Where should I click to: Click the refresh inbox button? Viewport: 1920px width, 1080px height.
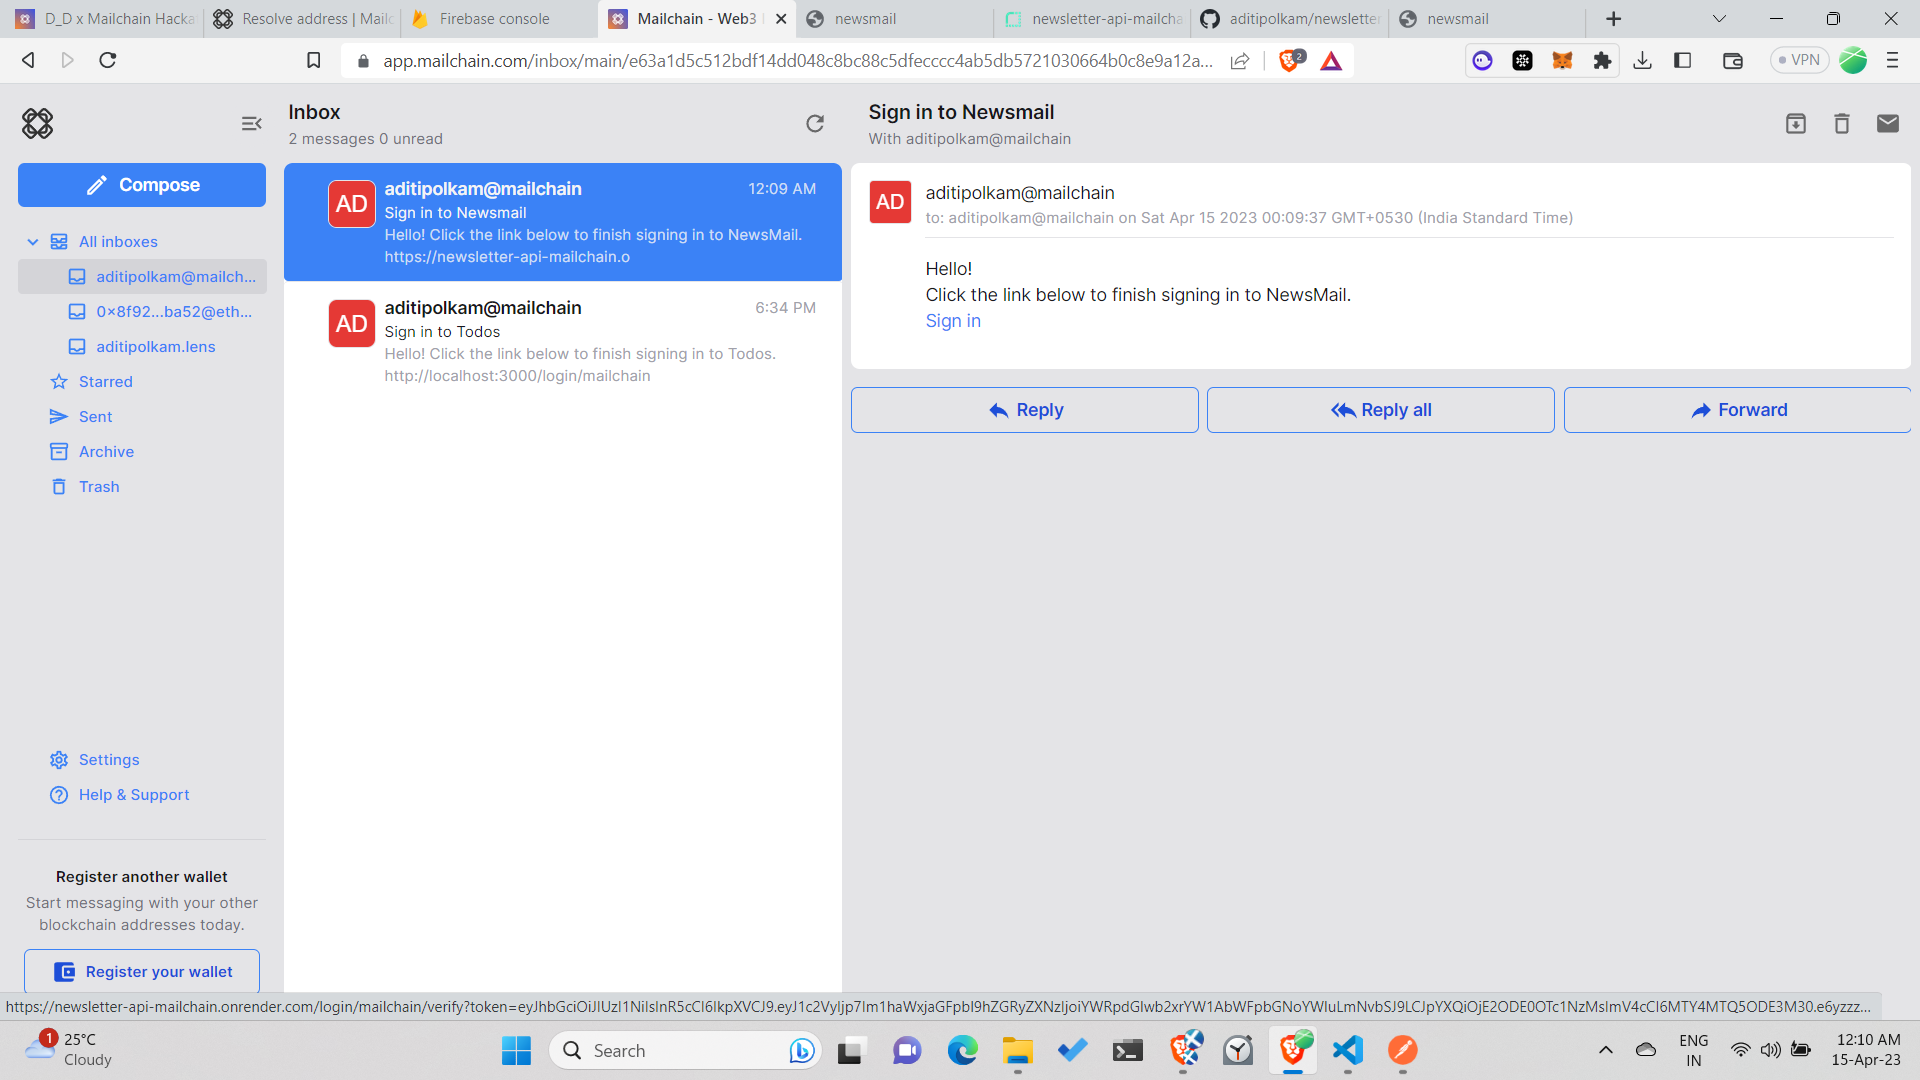(815, 124)
